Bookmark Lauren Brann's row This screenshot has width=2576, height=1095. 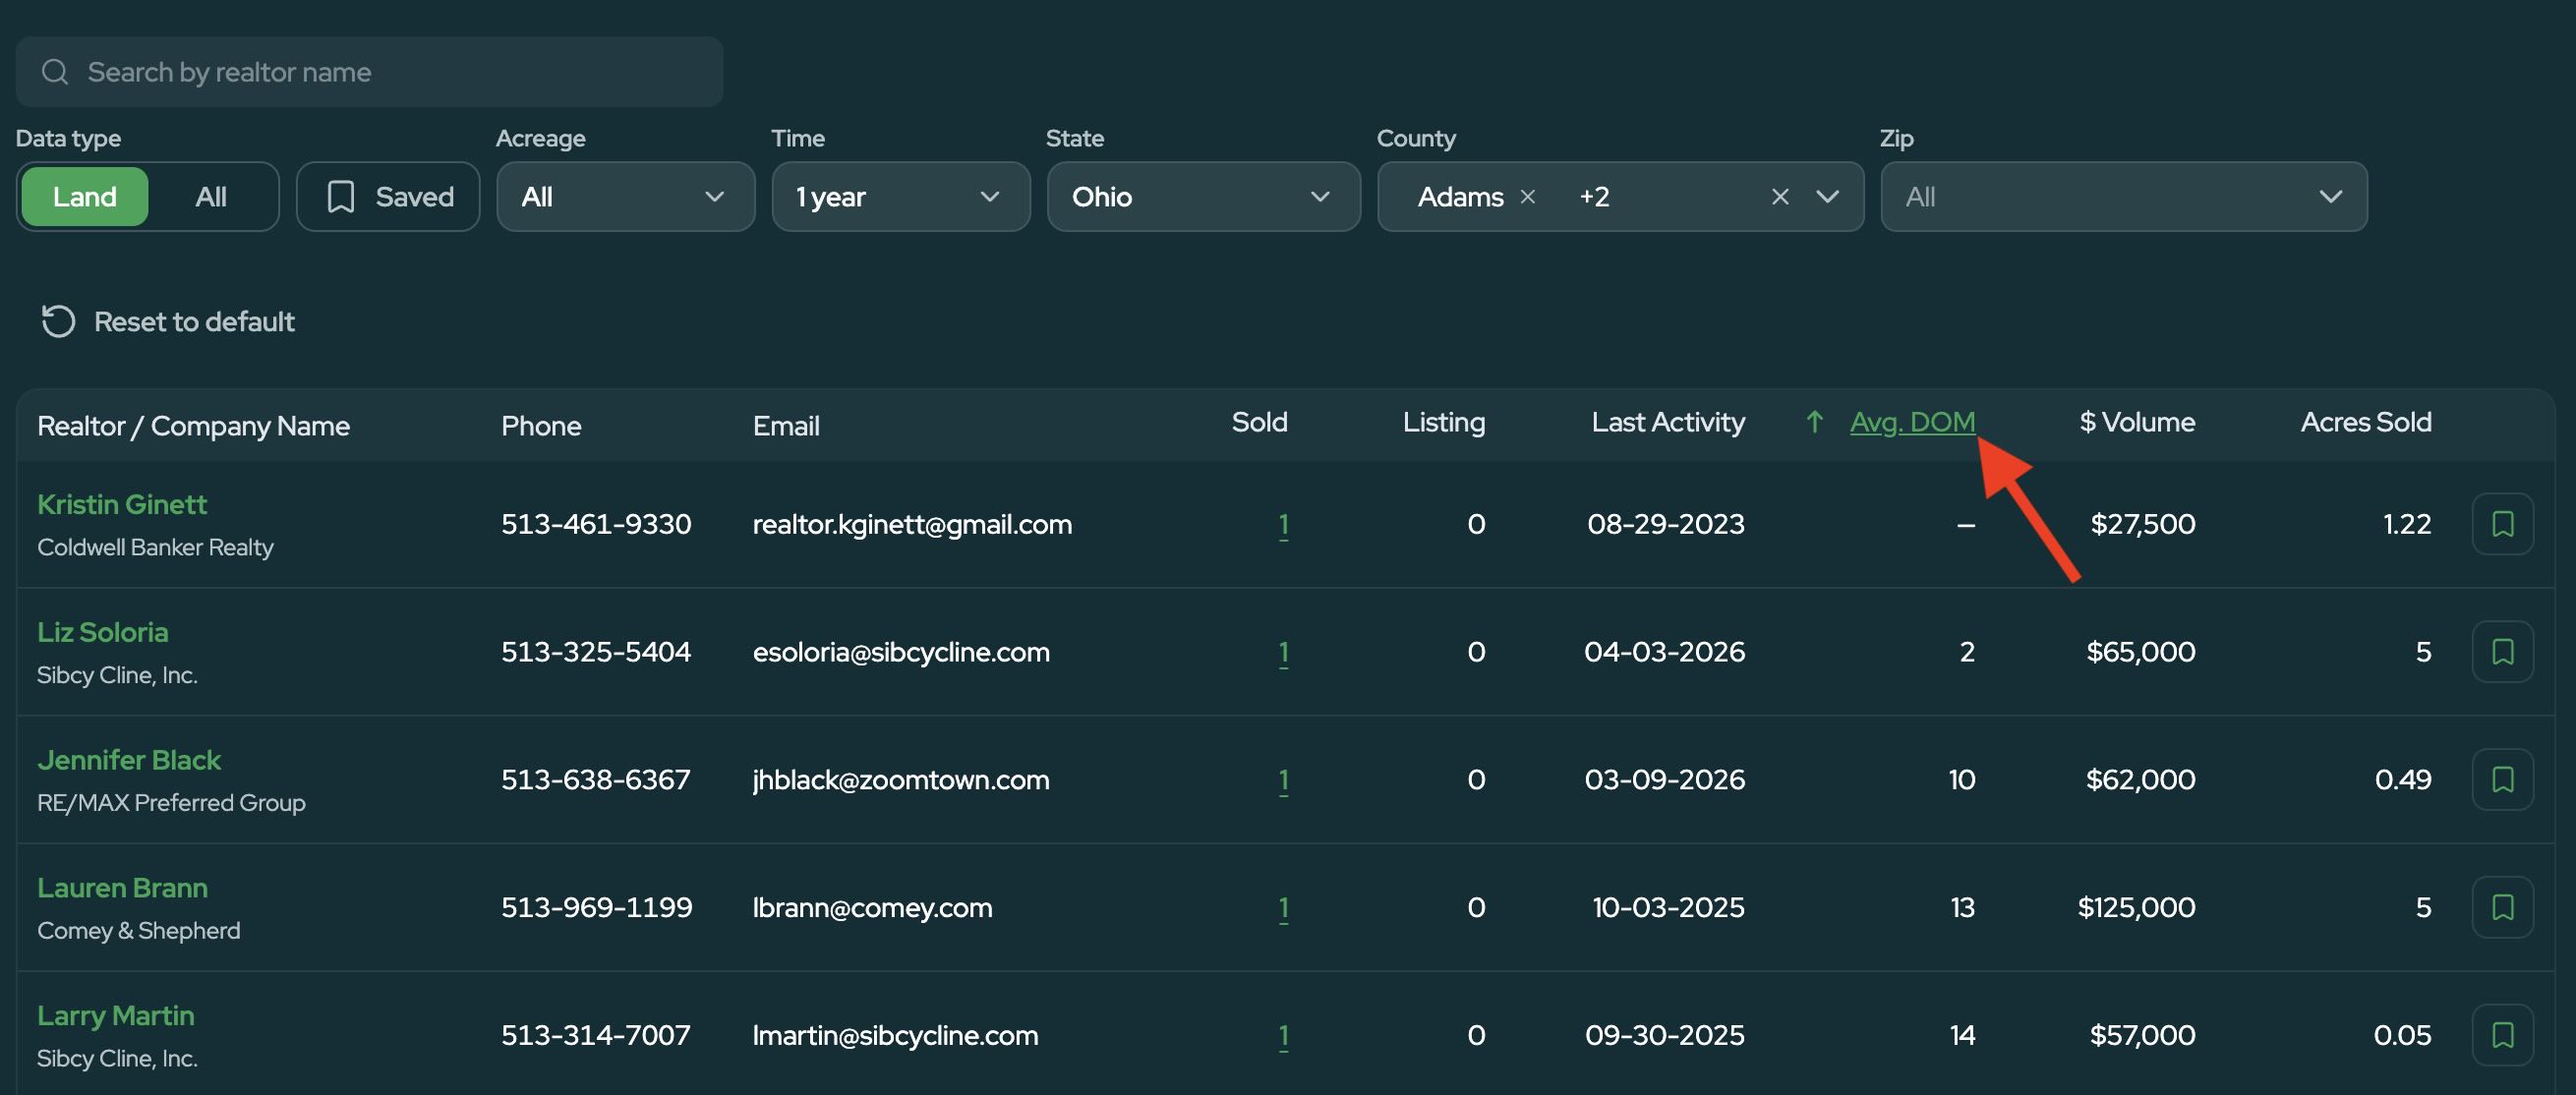pyautogui.click(x=2502, y=908)
